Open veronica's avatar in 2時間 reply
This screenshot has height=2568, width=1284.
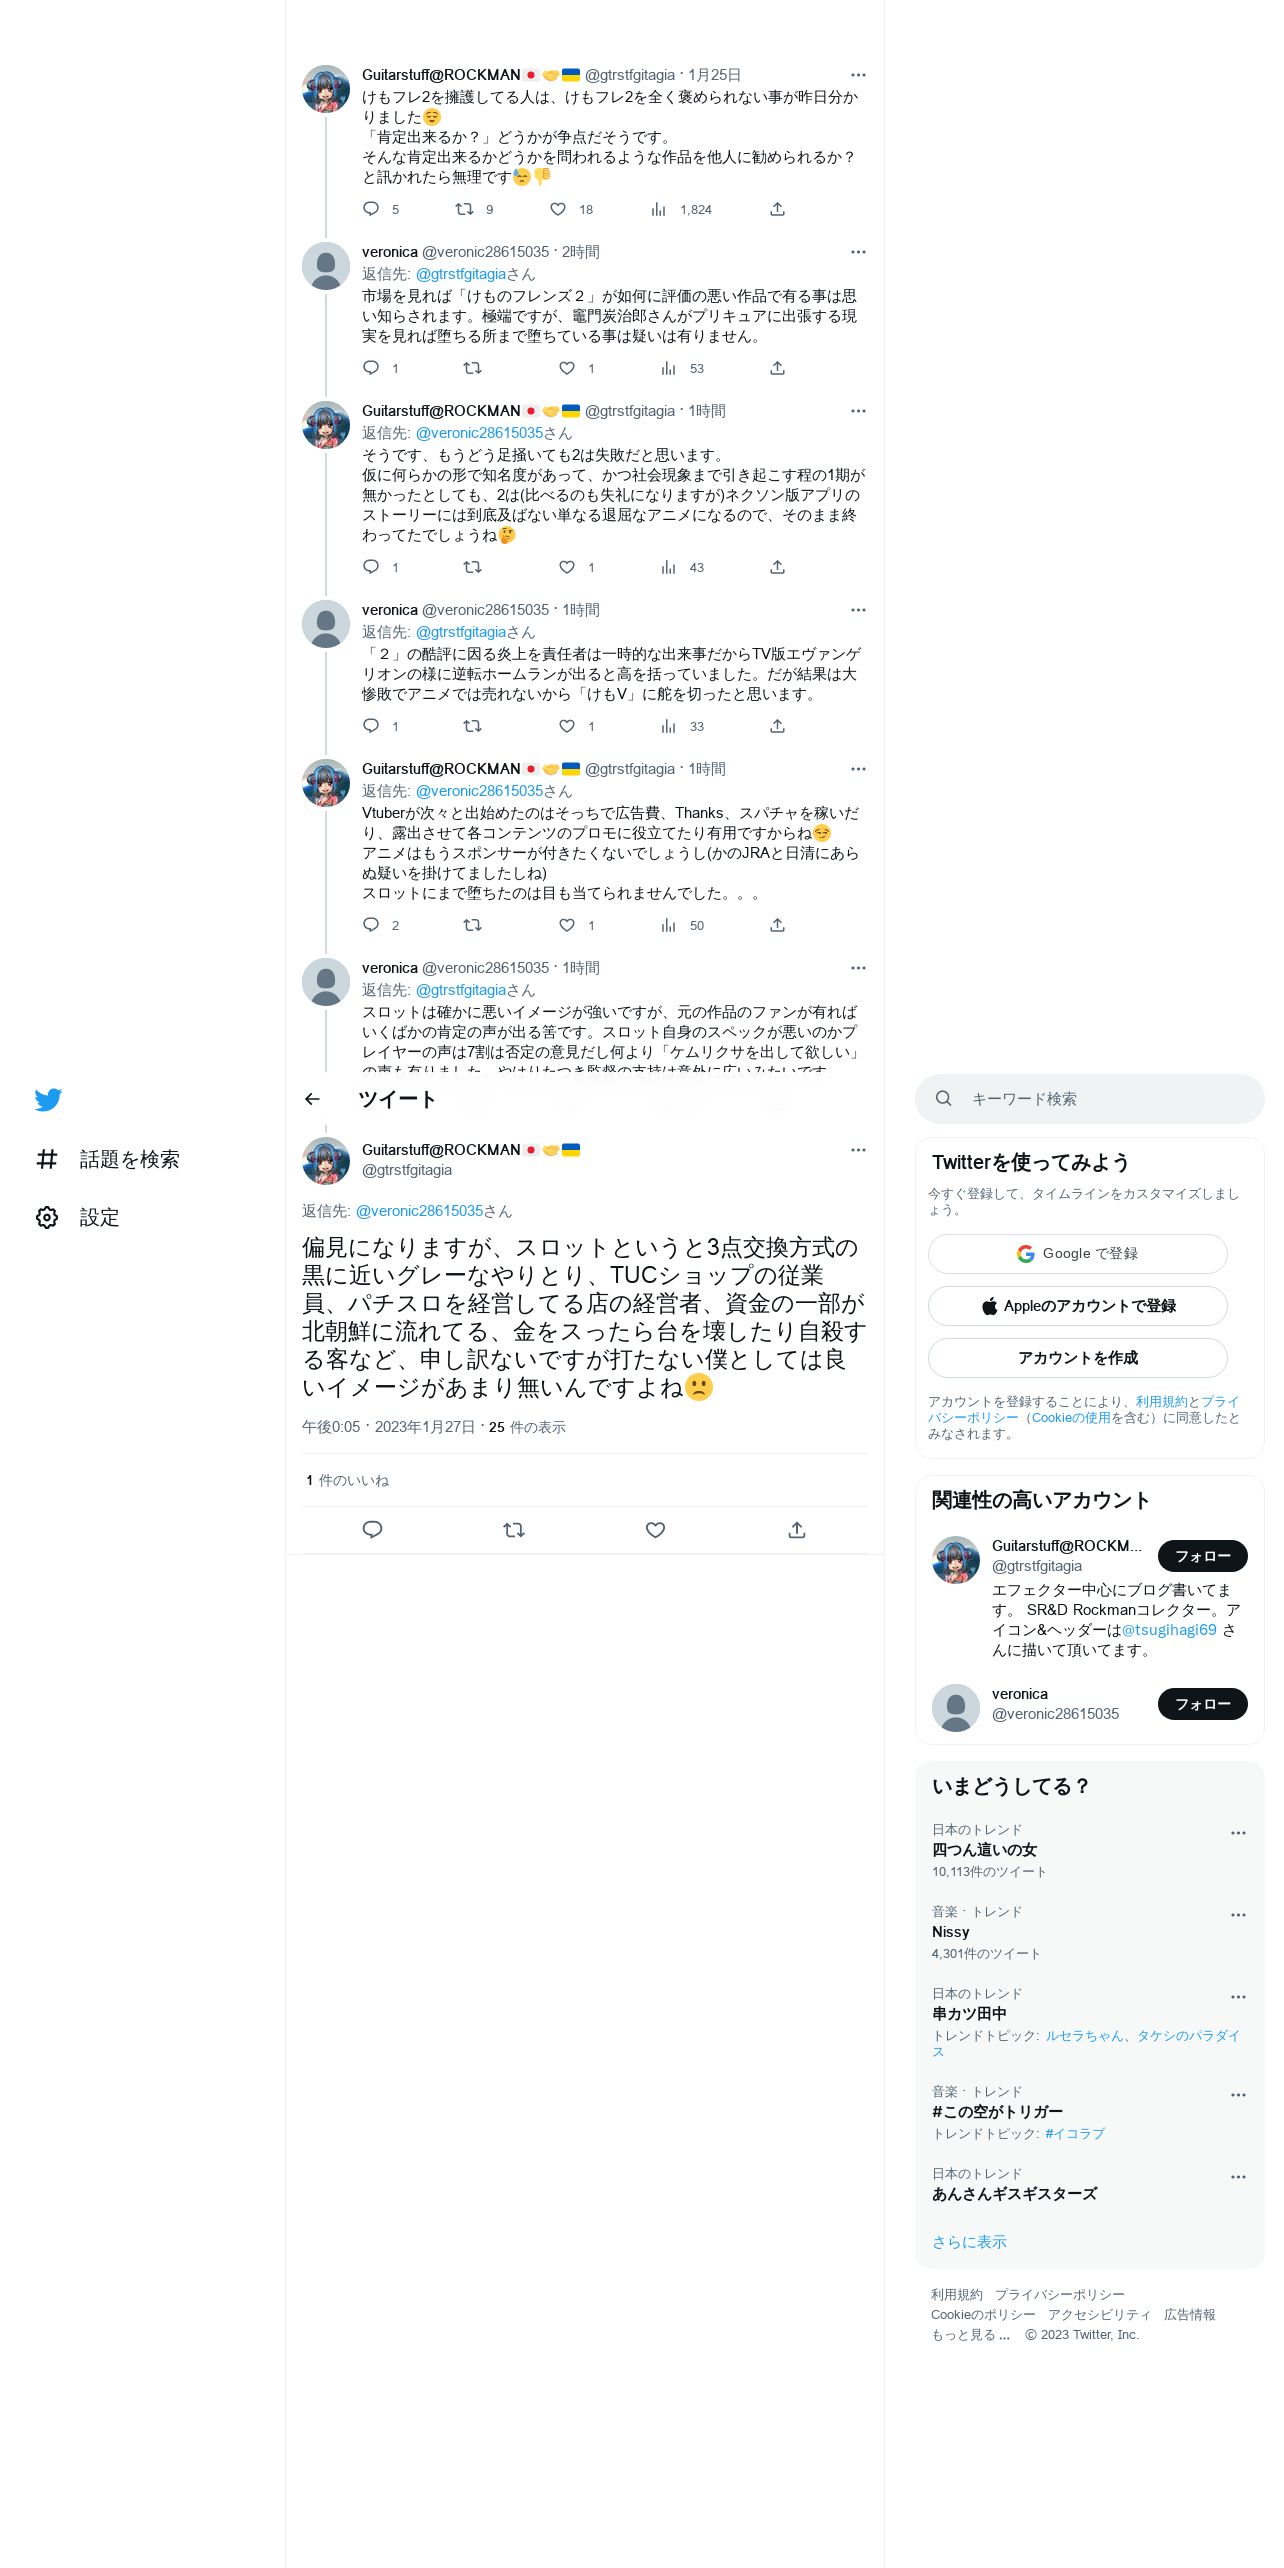[x=326, y=266]
